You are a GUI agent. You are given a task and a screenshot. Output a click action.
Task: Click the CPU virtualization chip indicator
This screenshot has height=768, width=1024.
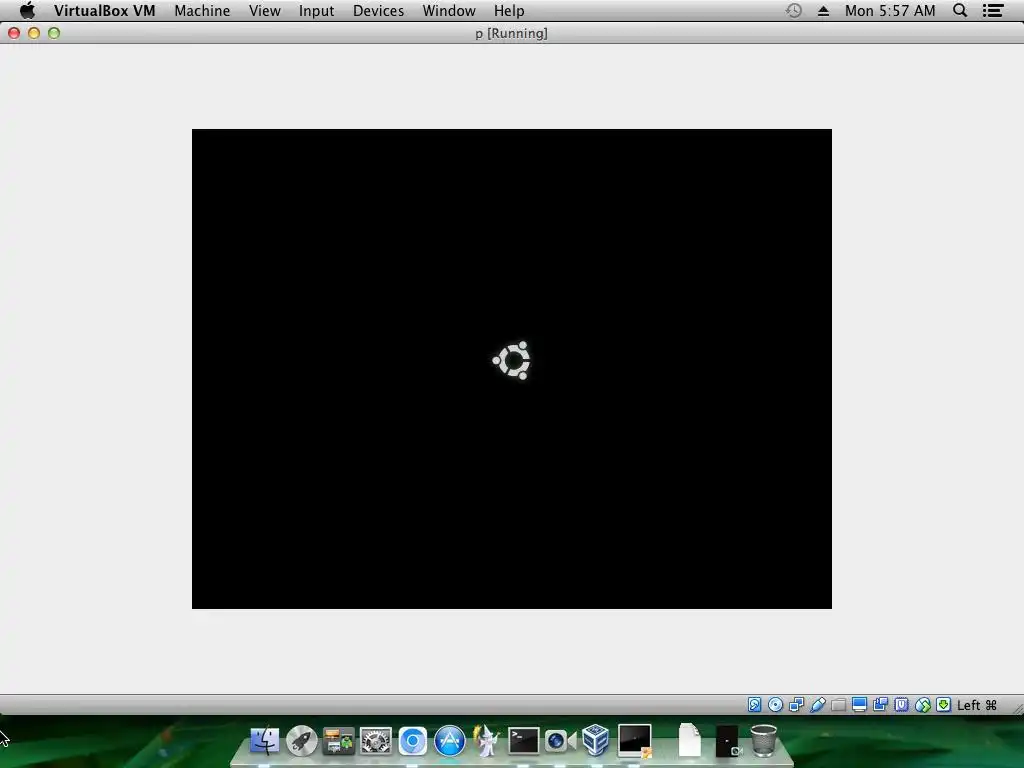901,705
